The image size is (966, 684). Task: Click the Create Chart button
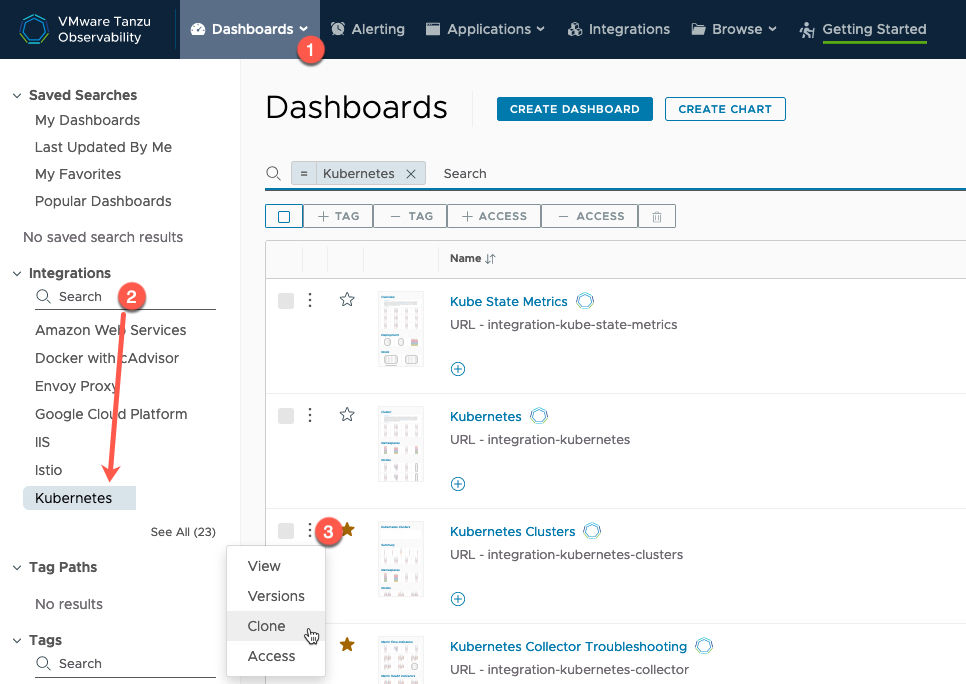(725, 109)
